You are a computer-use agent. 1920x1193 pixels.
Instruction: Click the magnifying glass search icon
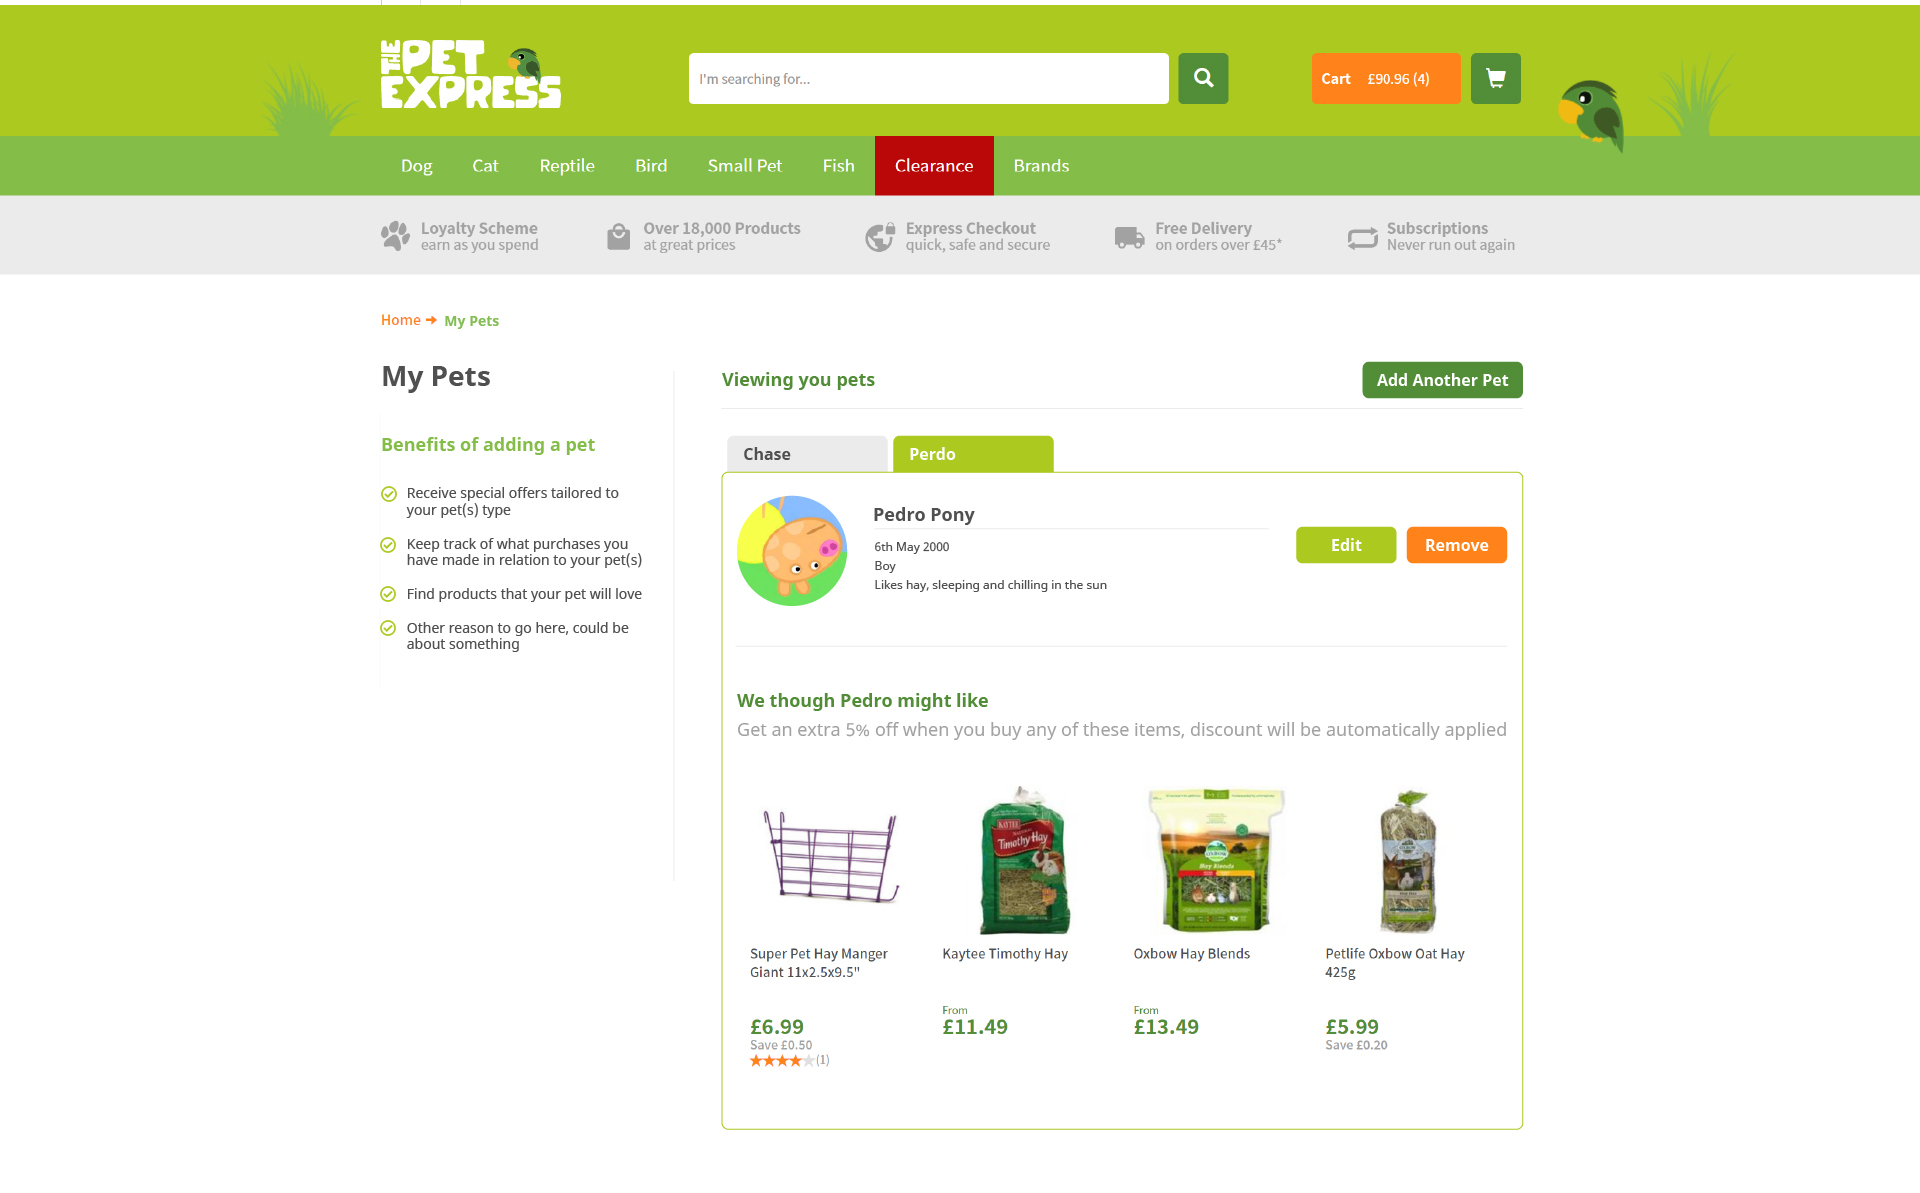[x=1203, y=78]
